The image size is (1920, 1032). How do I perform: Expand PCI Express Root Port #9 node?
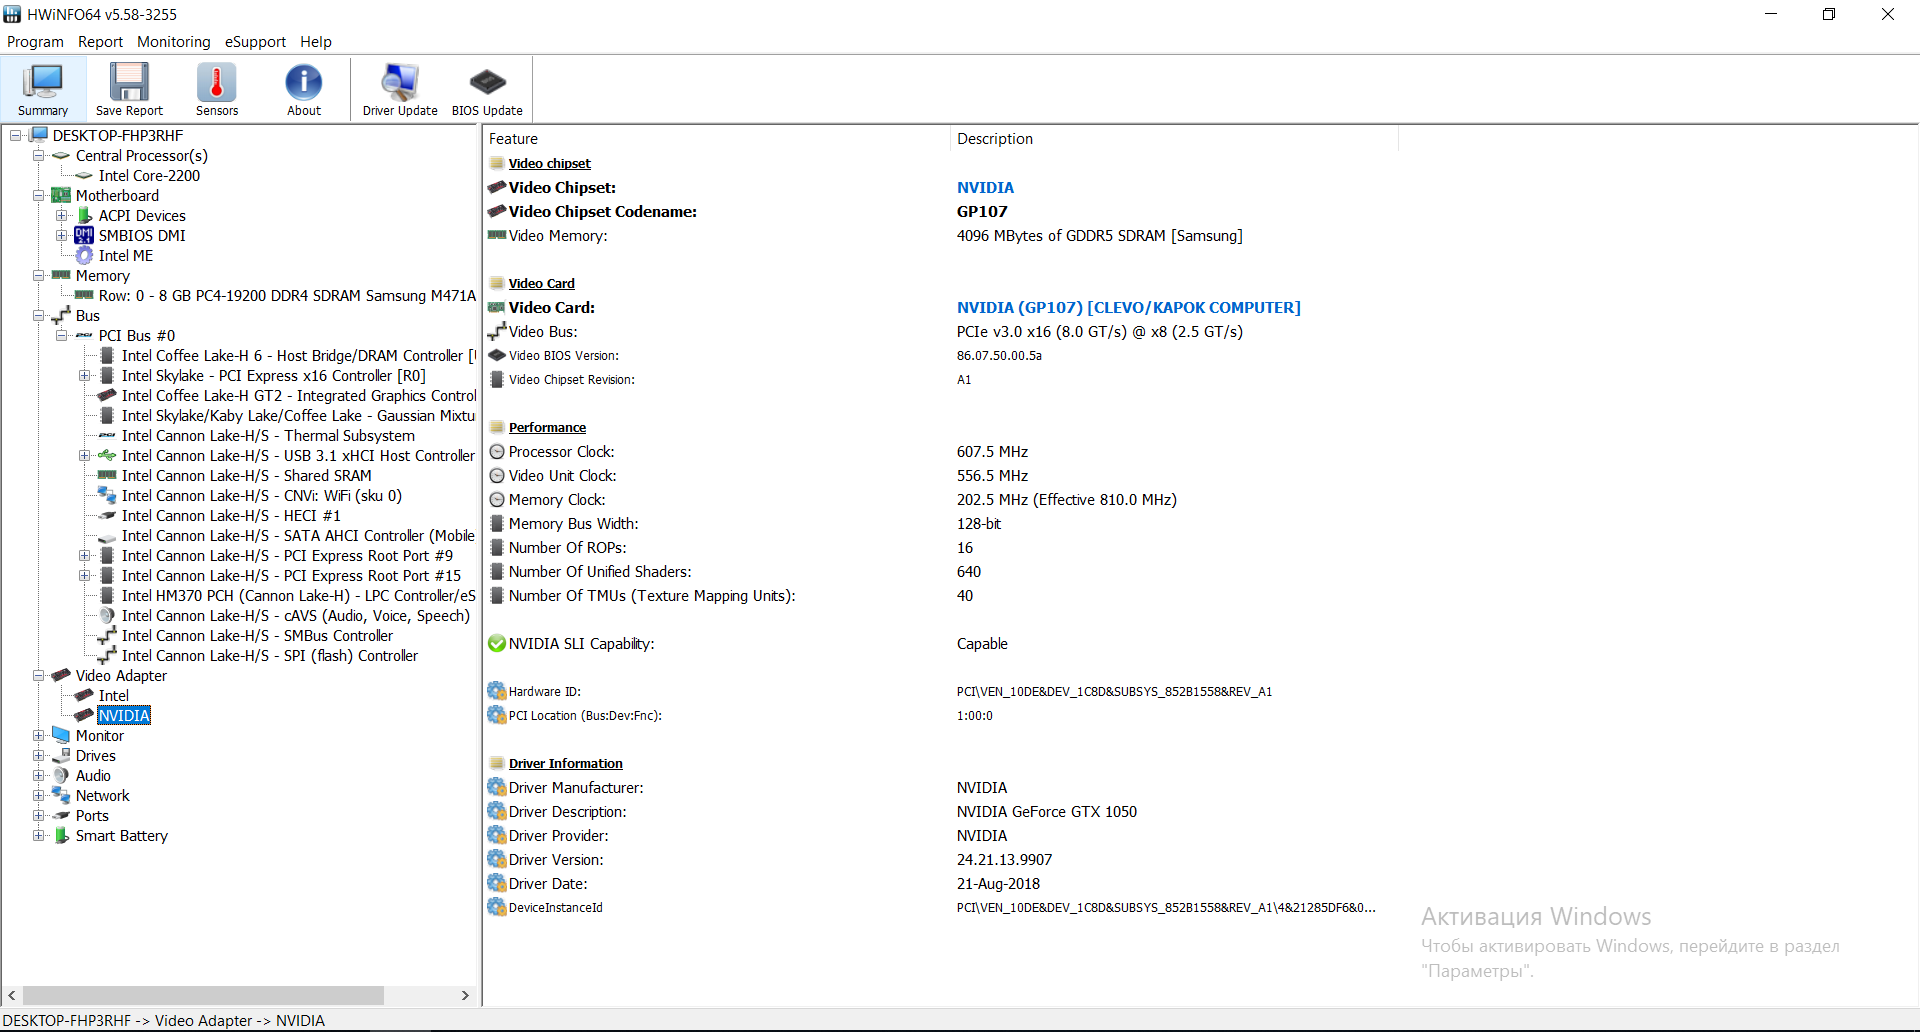click(84, 555)
